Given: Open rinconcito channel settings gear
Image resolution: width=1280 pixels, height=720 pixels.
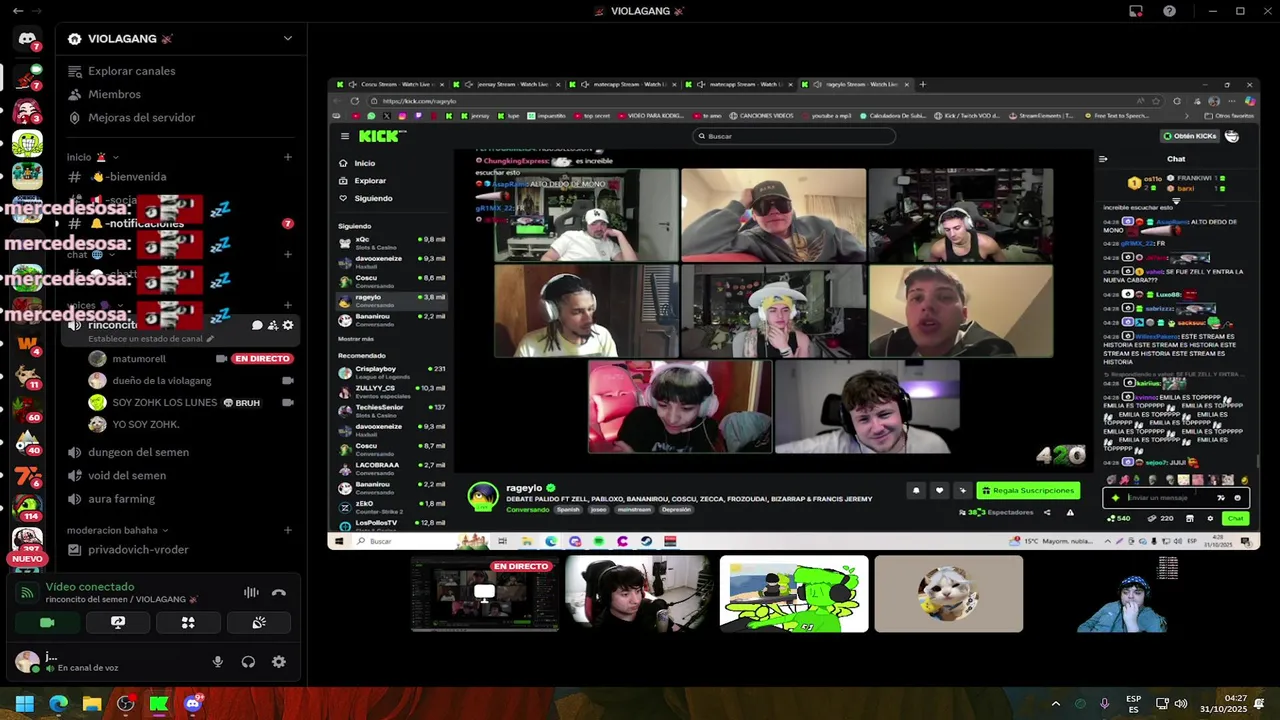Looking at the screenshot, I should click(288, 325).
